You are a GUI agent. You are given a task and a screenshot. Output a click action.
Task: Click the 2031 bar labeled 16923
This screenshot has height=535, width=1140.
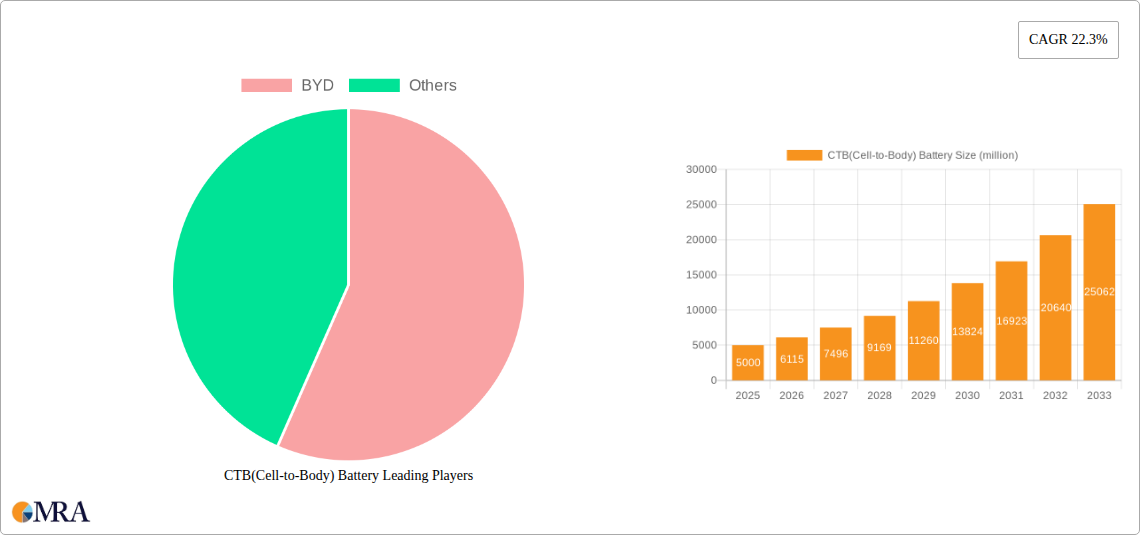[1011, 321]
